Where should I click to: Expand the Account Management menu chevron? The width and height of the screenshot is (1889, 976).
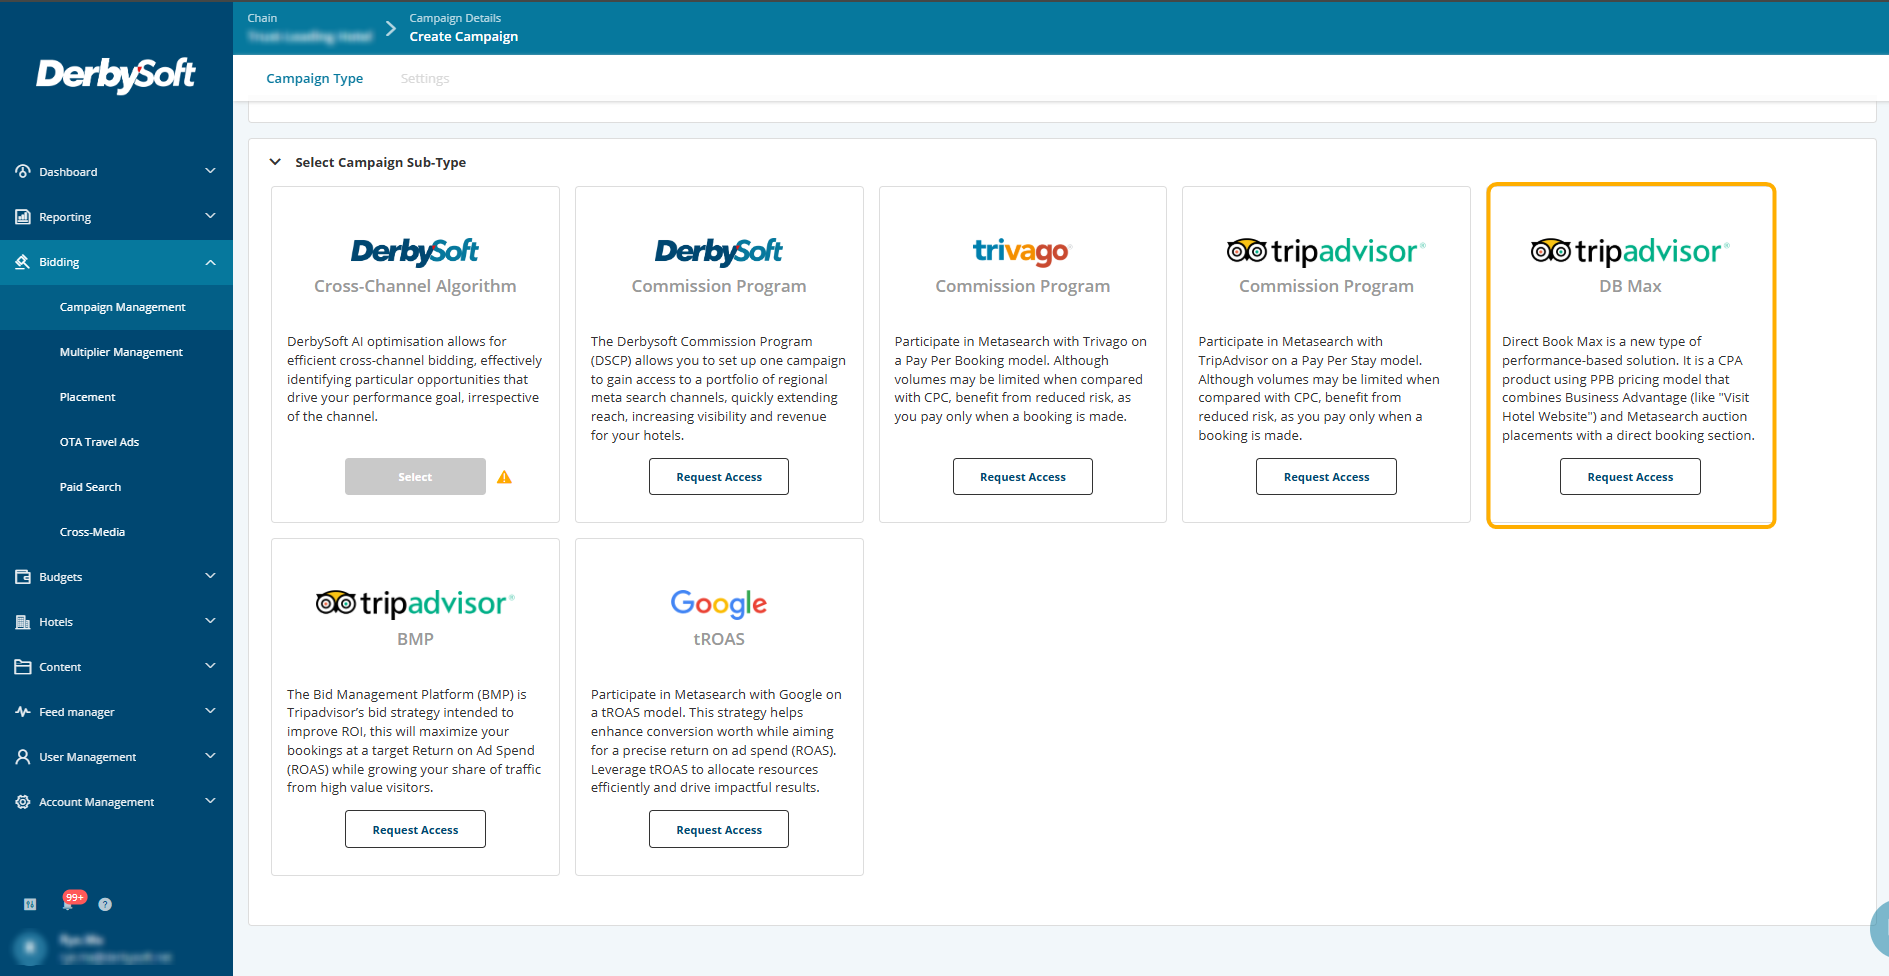coord(210,801)
